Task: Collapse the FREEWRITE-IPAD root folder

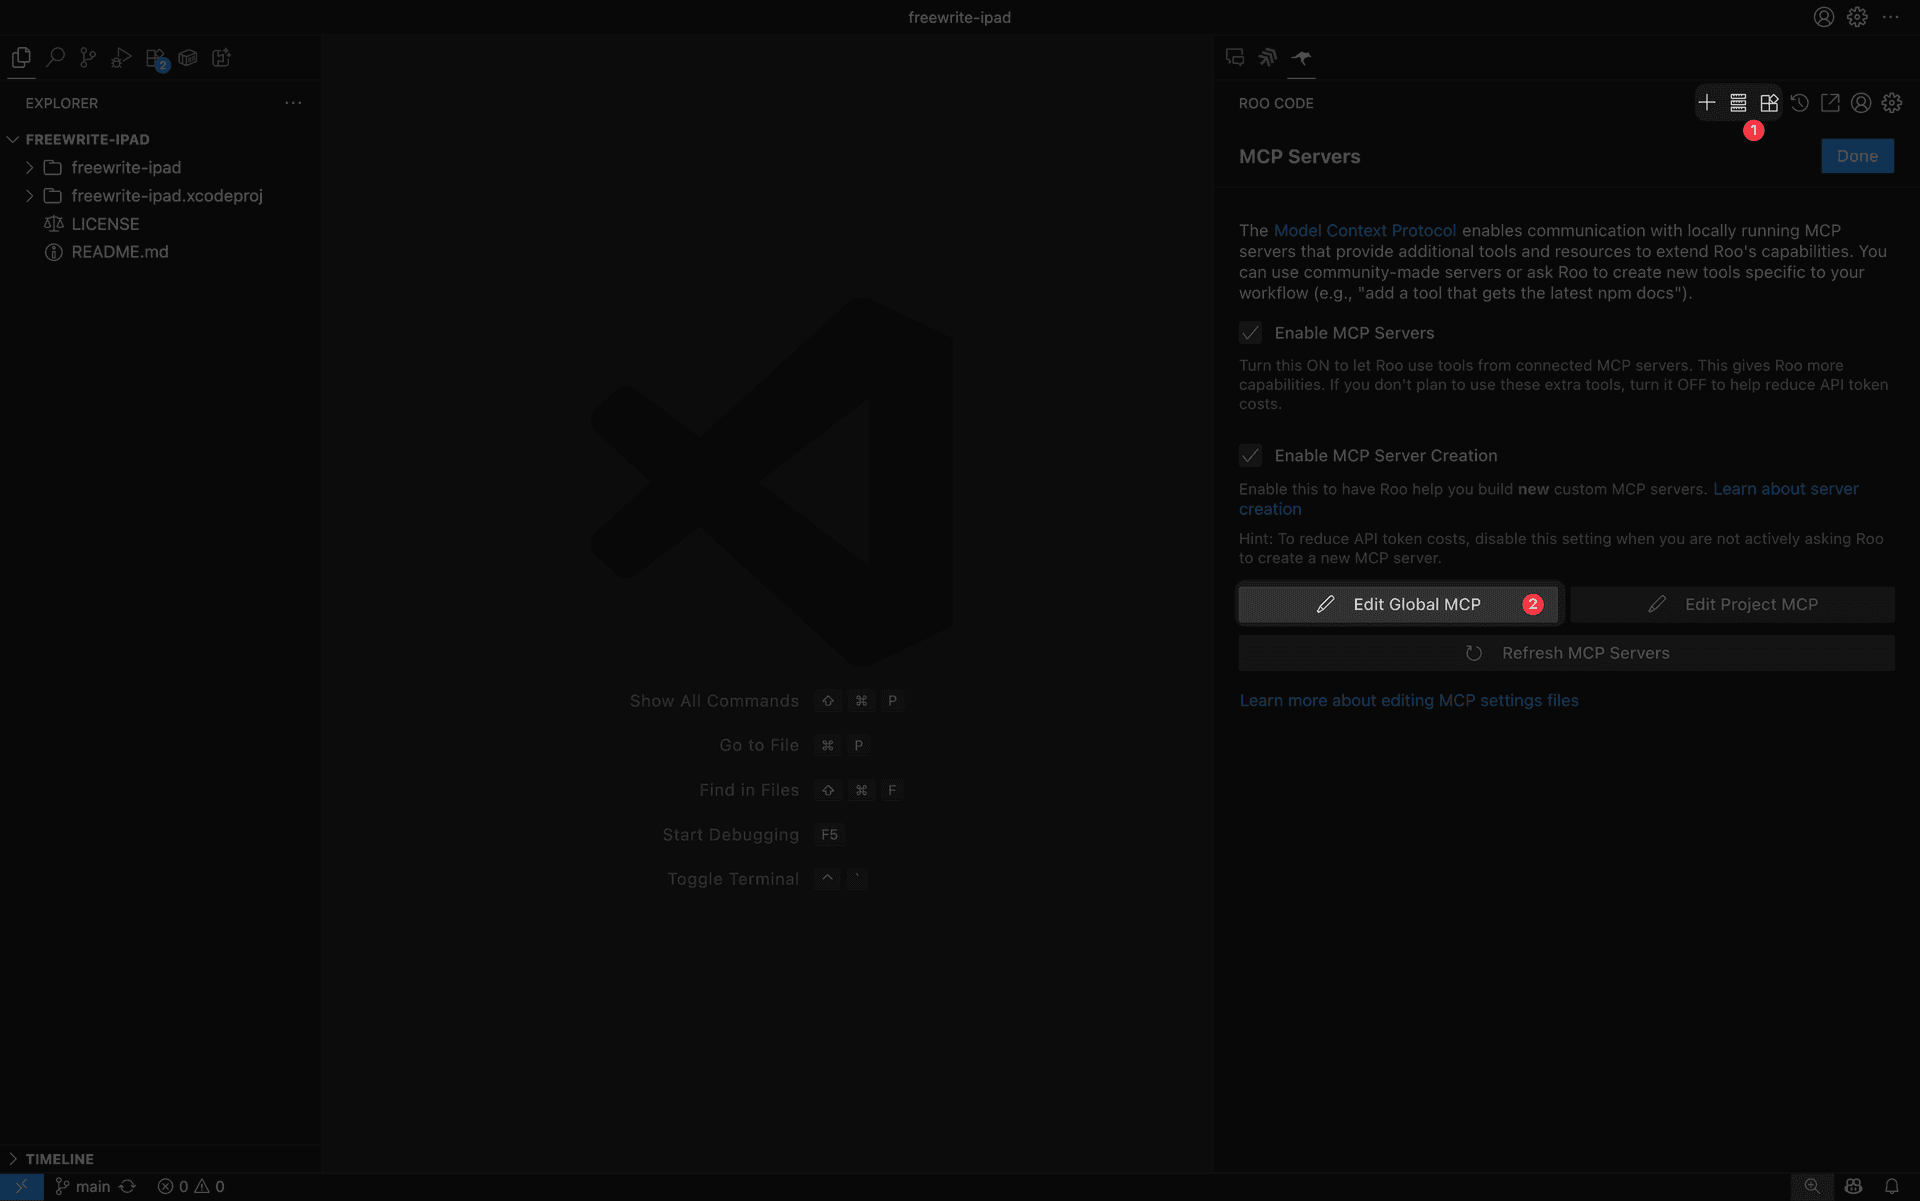Action: (x=12, y=139)
